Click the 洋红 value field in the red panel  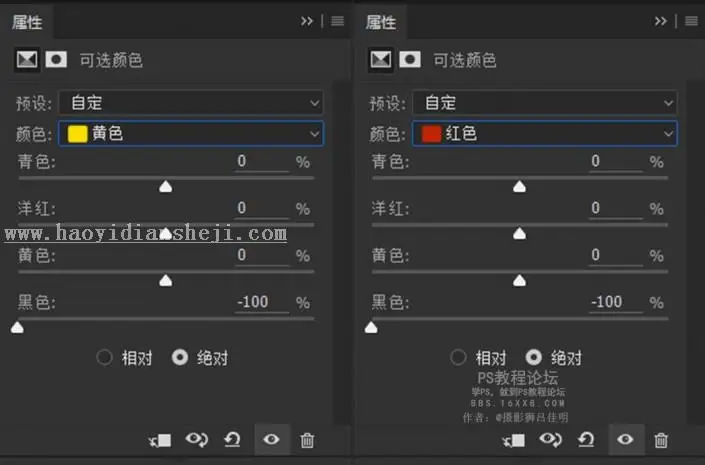[616, 208]
